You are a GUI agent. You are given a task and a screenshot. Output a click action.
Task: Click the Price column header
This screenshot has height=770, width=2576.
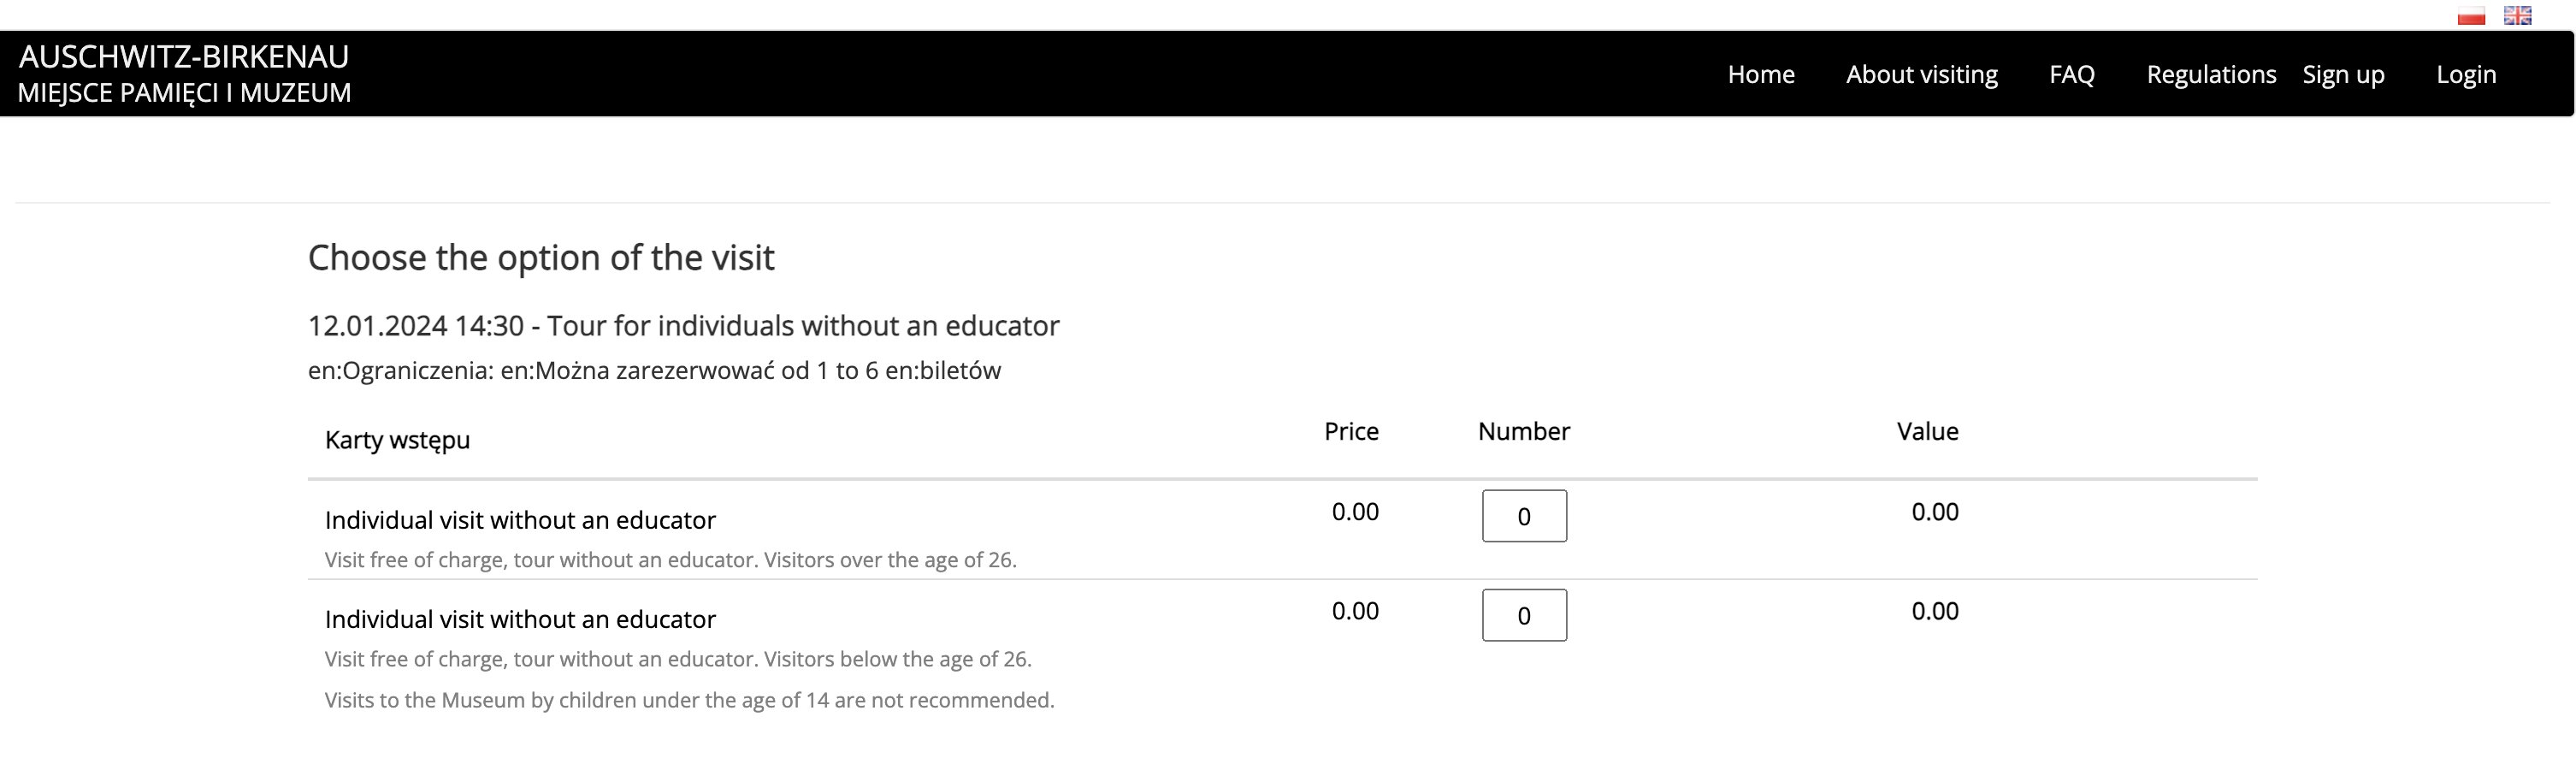click(x=1351, y=431)
